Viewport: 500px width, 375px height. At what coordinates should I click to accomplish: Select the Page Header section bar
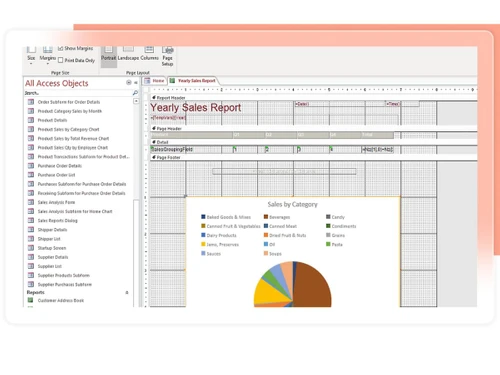tap(313, 128)
